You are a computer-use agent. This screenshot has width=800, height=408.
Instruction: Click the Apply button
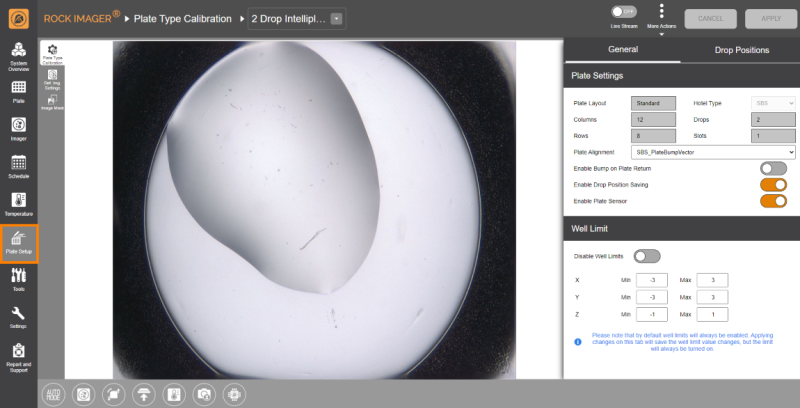pyautogui.click(x=770, y=18)
